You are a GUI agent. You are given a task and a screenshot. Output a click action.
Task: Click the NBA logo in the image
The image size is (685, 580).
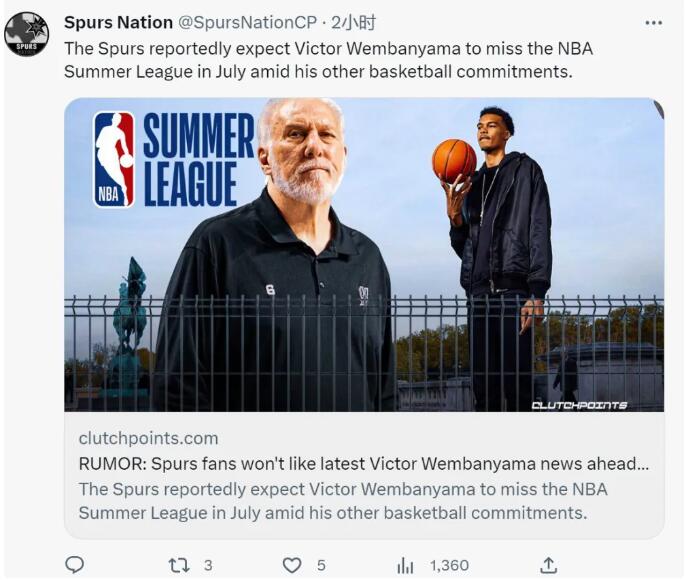point(114,159)
